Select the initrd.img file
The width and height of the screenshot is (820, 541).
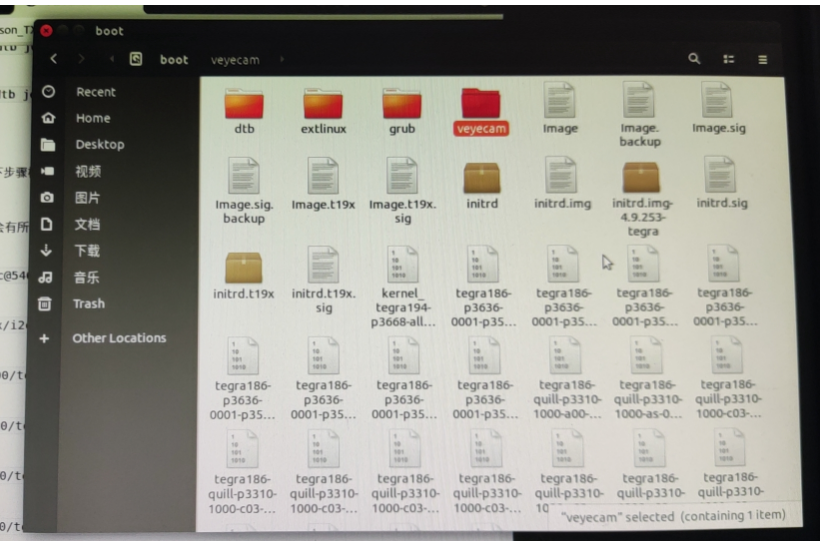562,183
